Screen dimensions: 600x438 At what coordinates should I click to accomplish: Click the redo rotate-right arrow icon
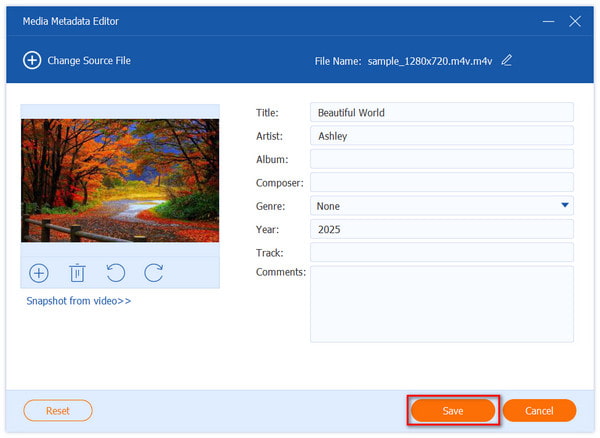[153, 272]
